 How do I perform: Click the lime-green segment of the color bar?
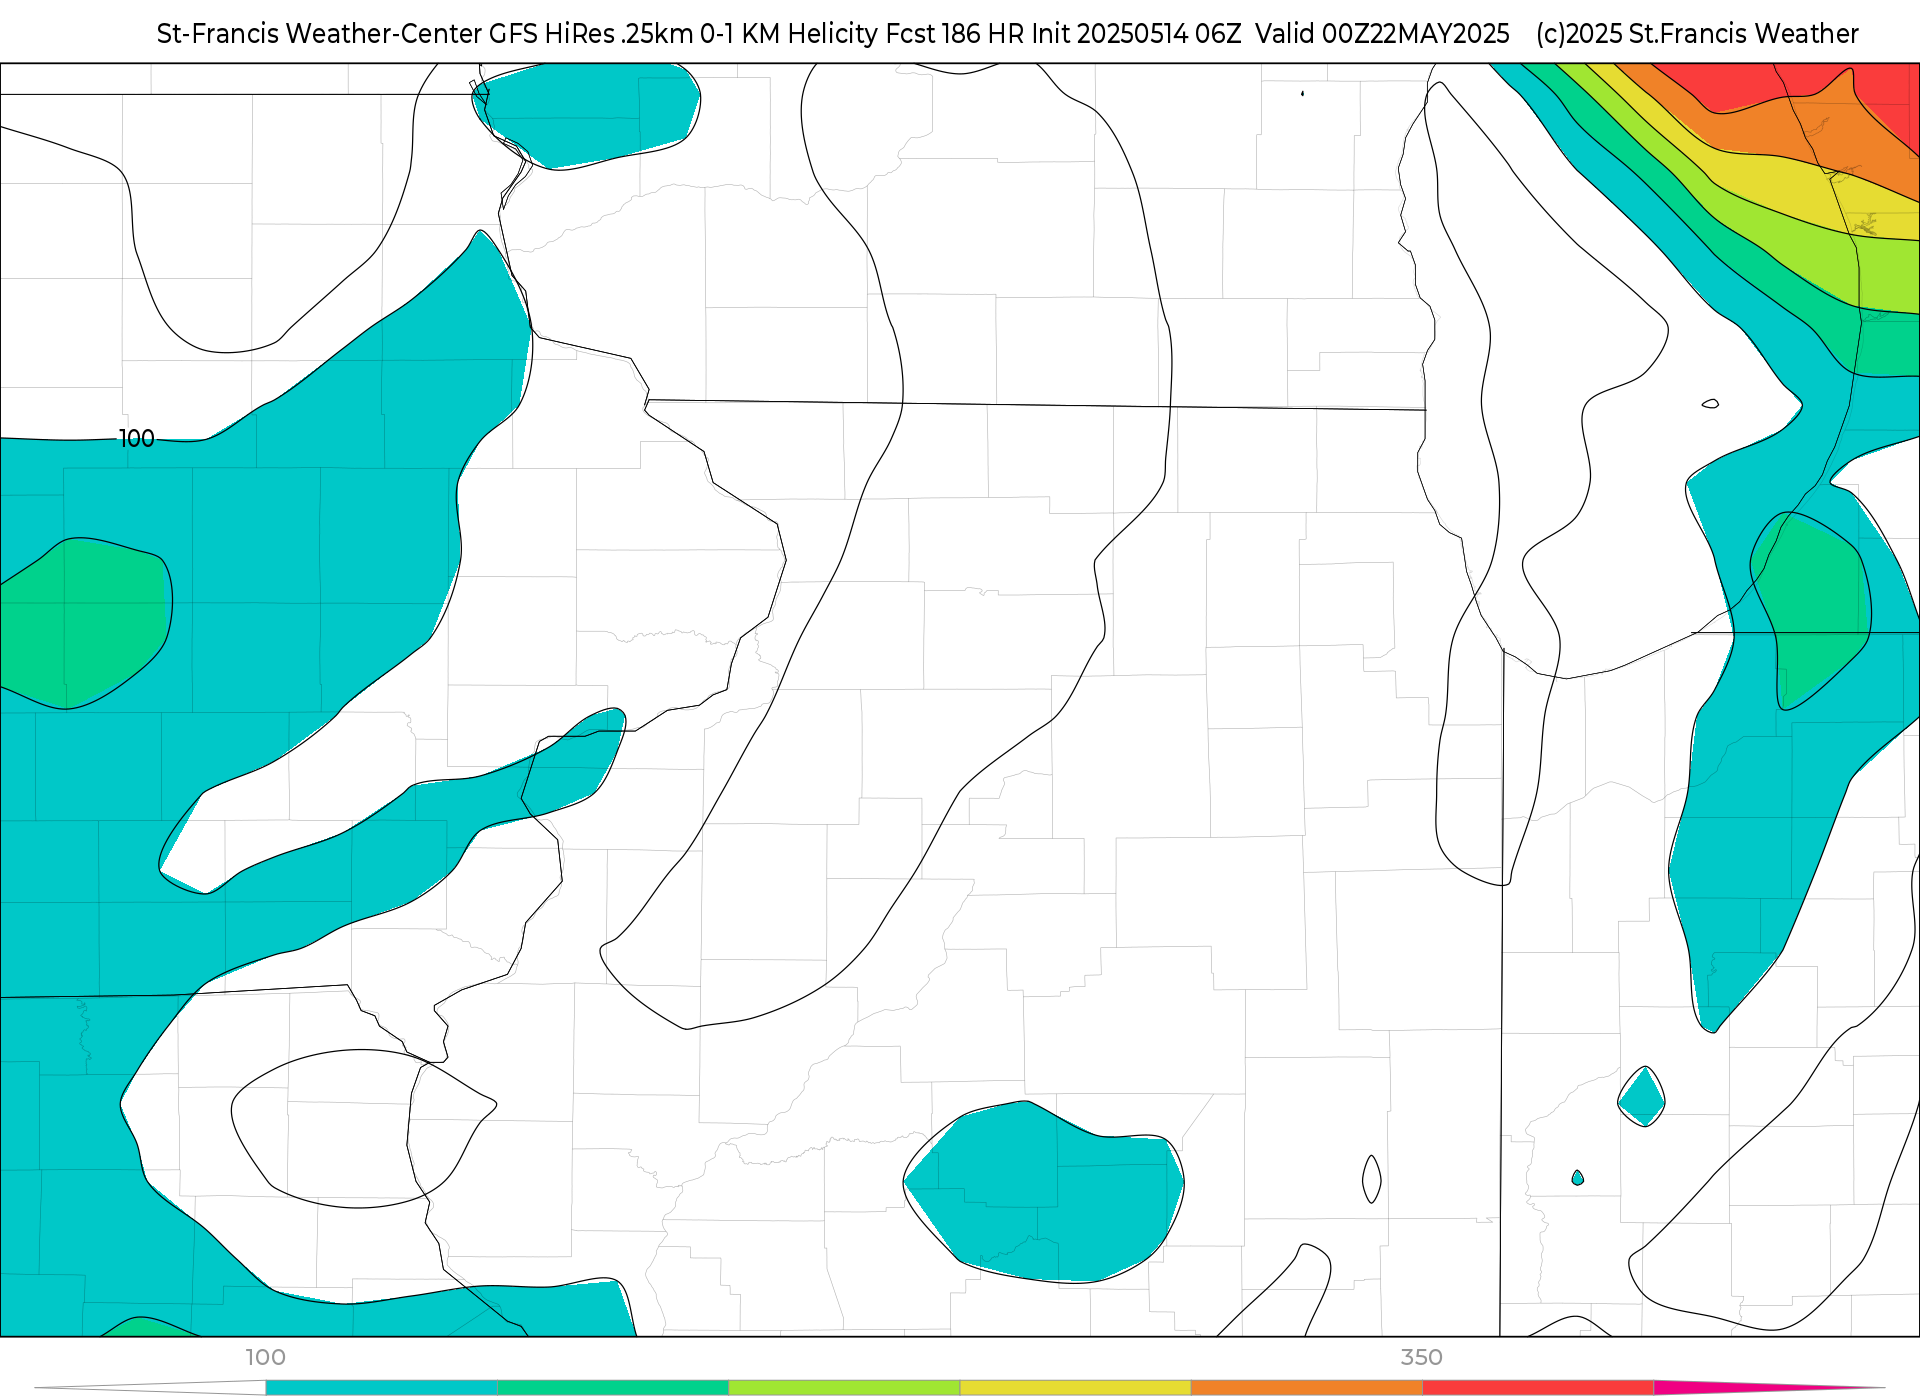(844, 1388)
